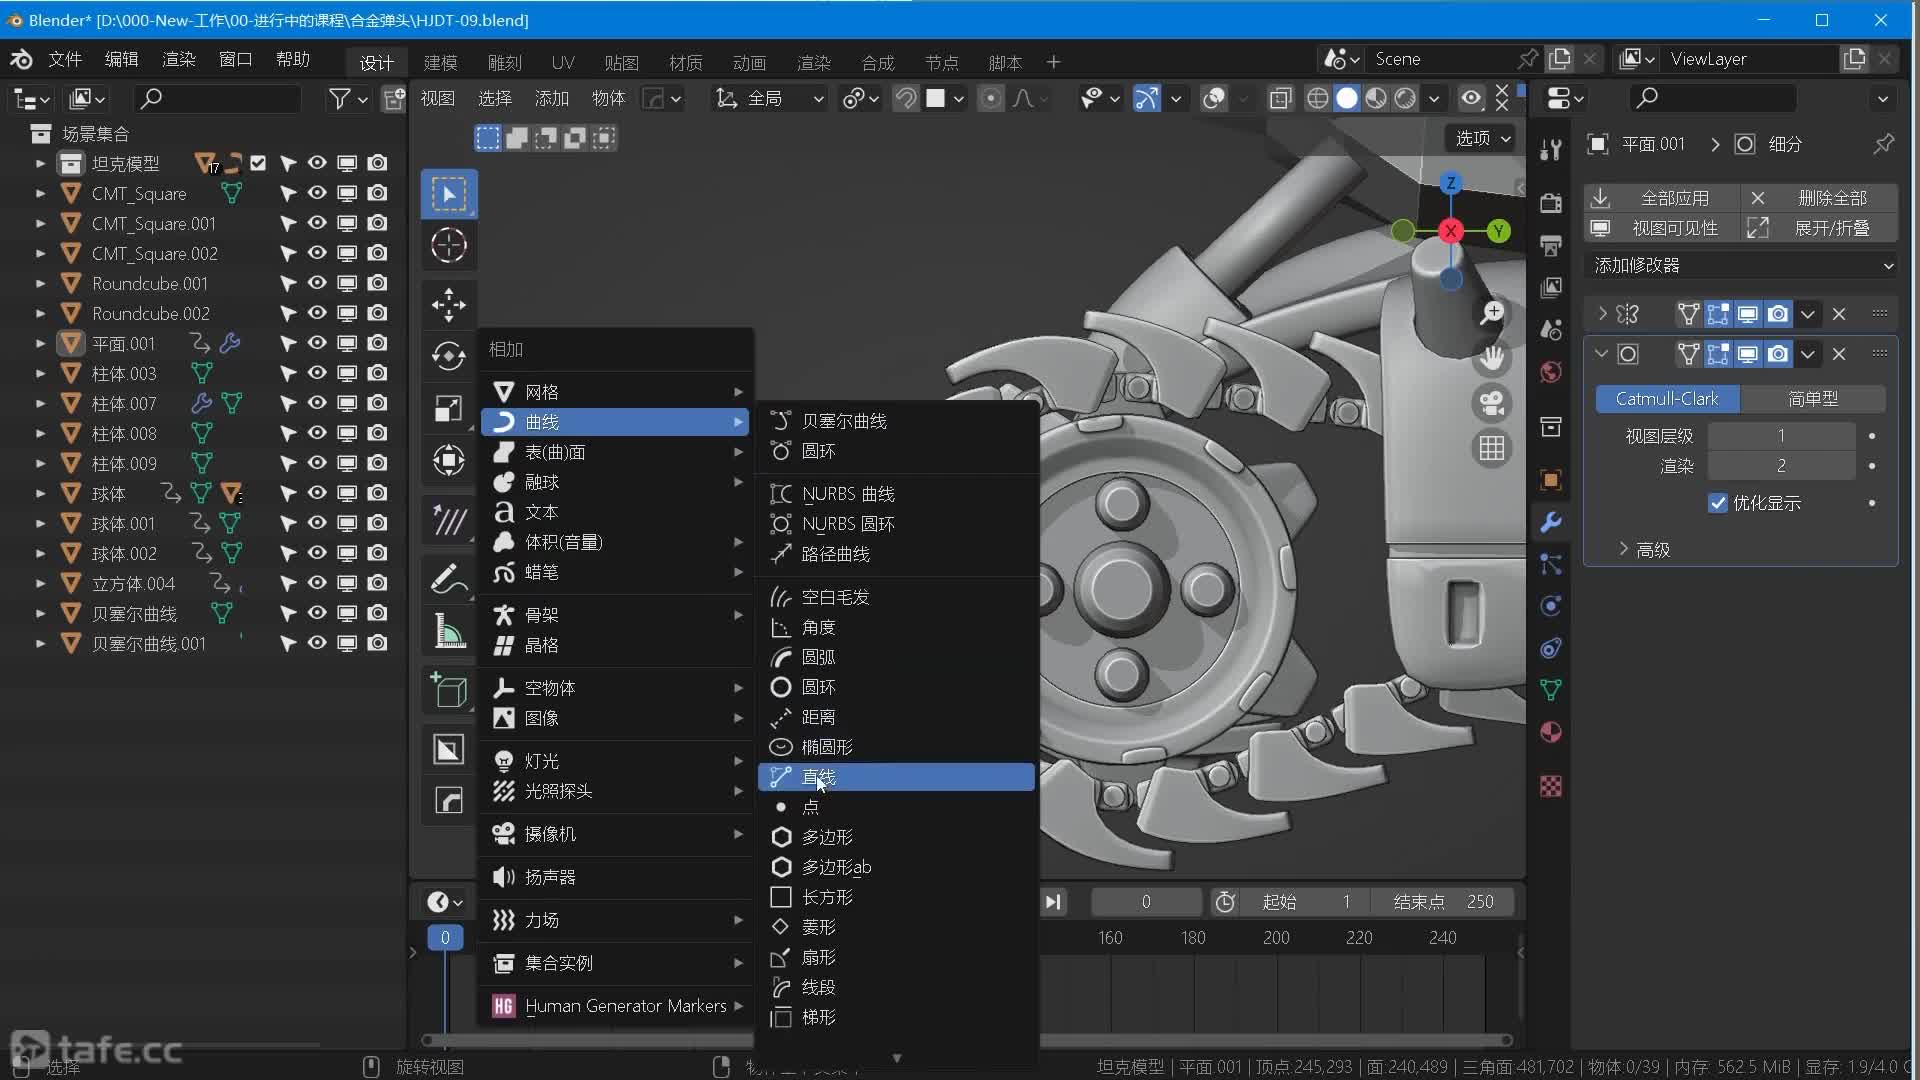Open 添加修改器 dropdown

pos(1742,265)
